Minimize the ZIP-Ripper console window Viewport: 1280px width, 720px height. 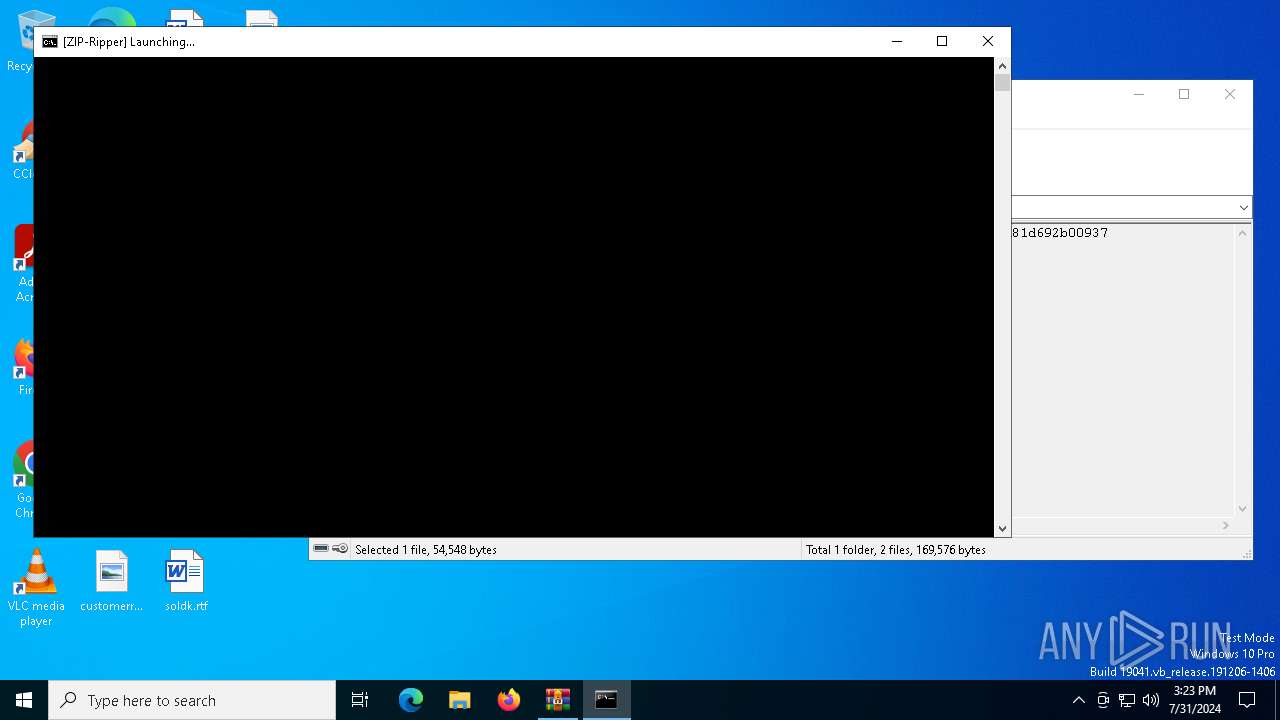(896, 42)
